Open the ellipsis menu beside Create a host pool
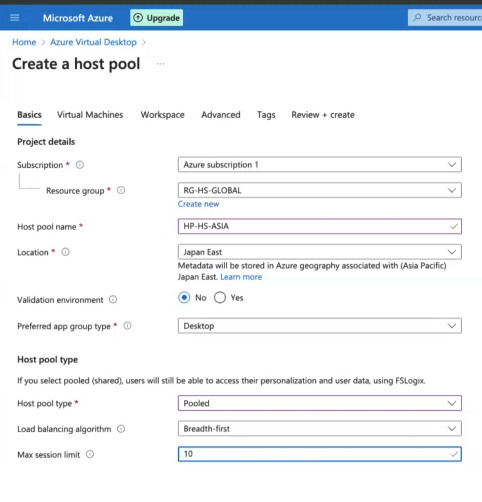The width and height of the screenshot is (482, 502). tap(161, 64)
